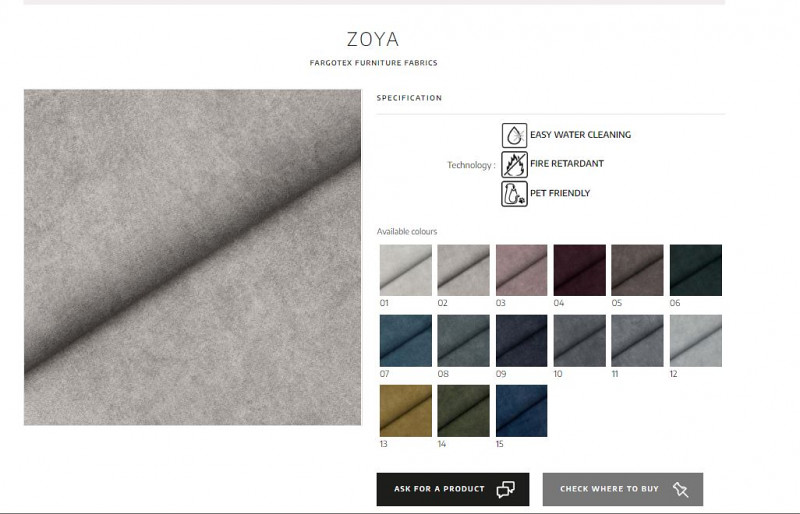Pick colour swatch 15 royal blue
Screen dimensions: 800x514
(x=521, y=411)
